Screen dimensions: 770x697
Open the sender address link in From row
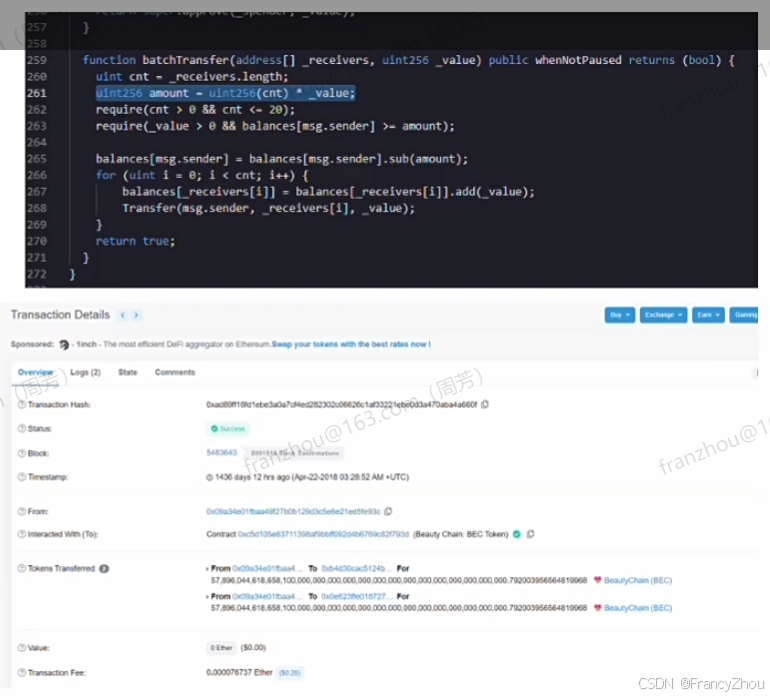pos(293,511)
